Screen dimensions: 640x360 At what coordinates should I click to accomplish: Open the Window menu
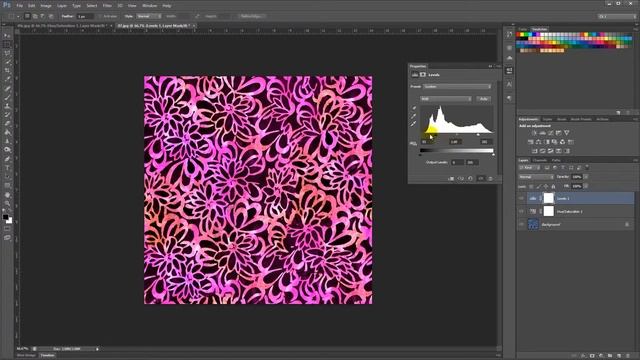149,6
